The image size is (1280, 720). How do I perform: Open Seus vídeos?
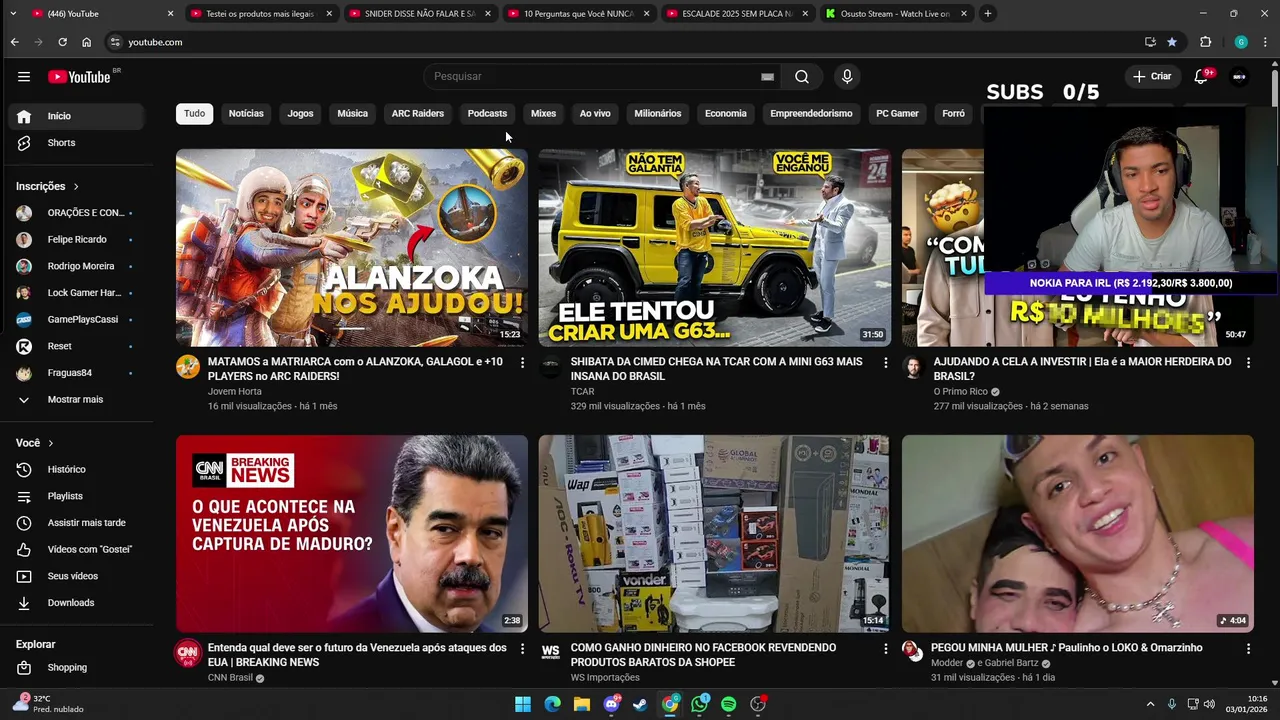78,576
